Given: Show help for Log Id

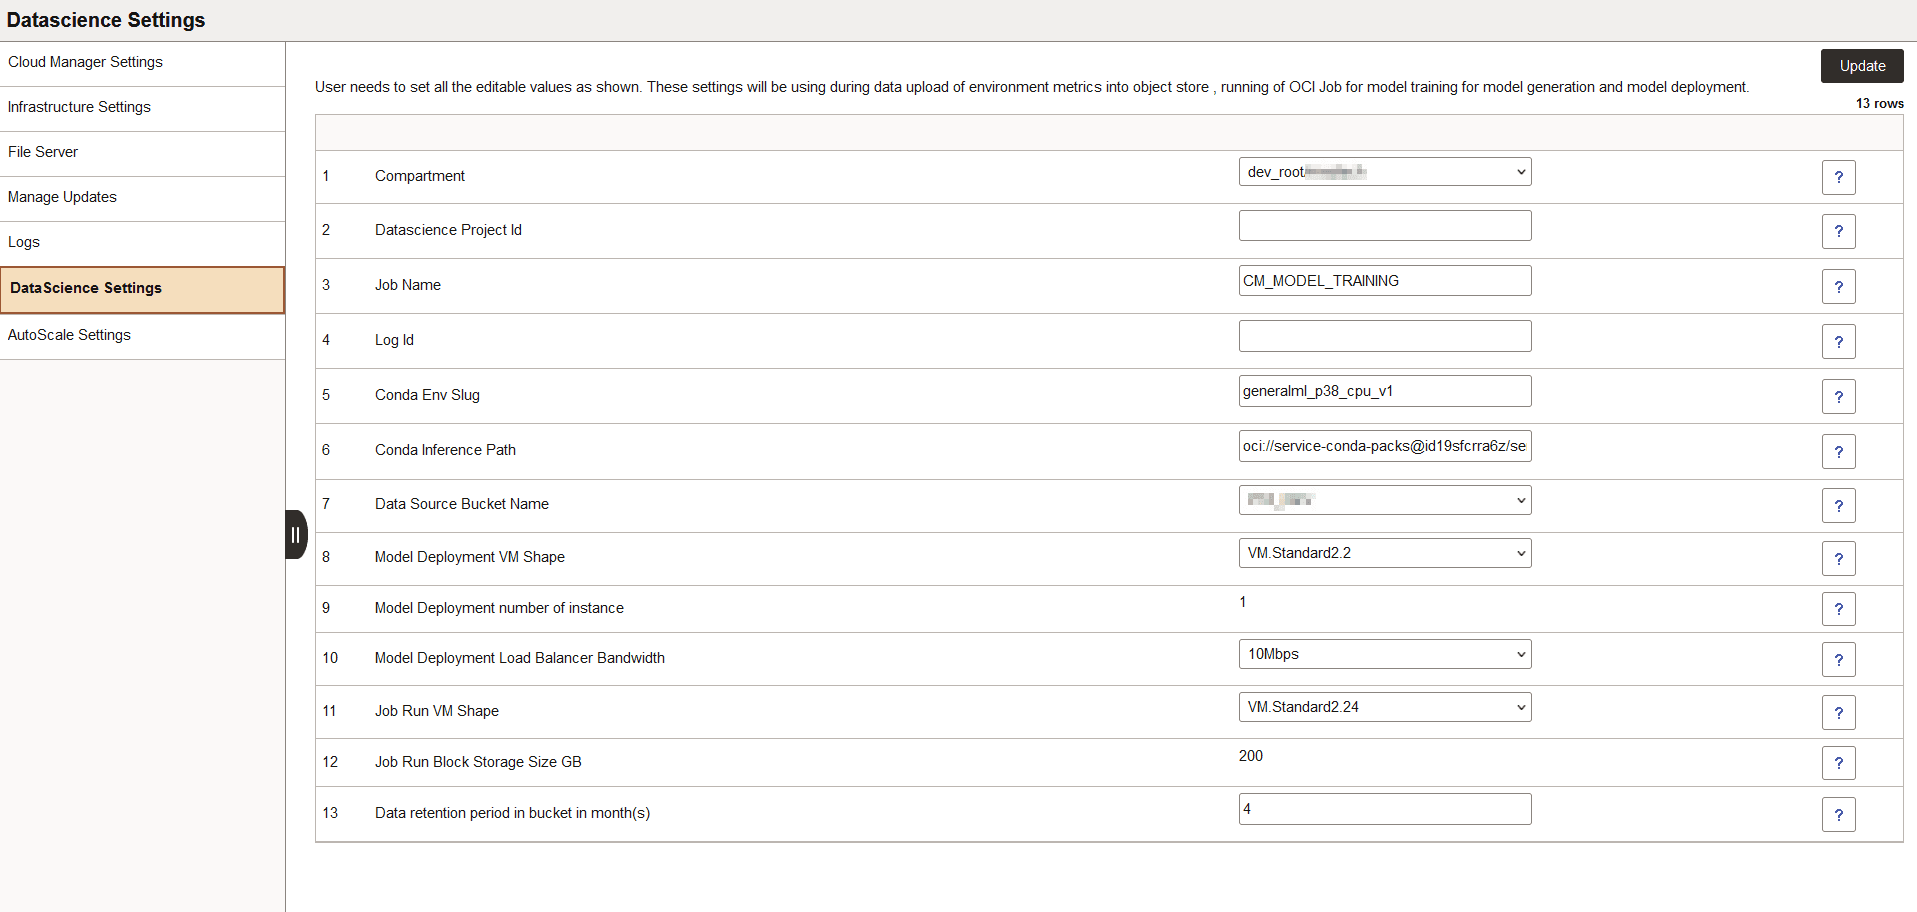Looking at the screenshot, I should [1839, 341].
